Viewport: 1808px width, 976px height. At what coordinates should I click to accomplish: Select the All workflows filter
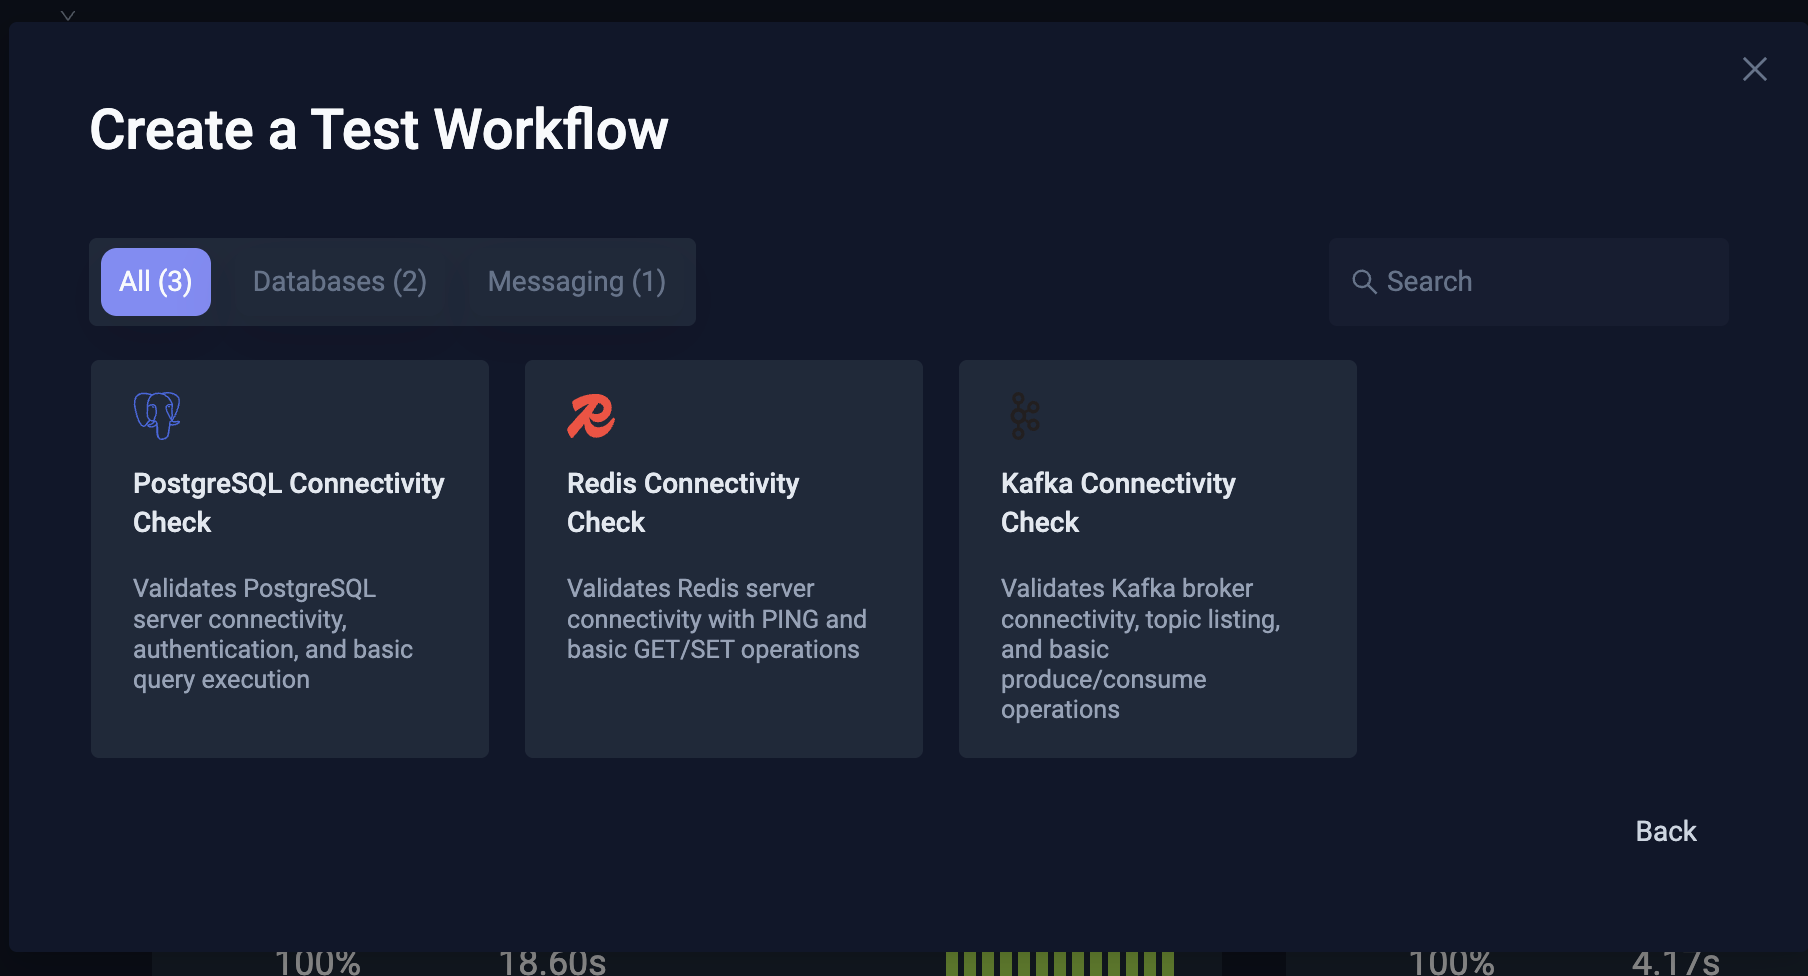coord(155,281)
